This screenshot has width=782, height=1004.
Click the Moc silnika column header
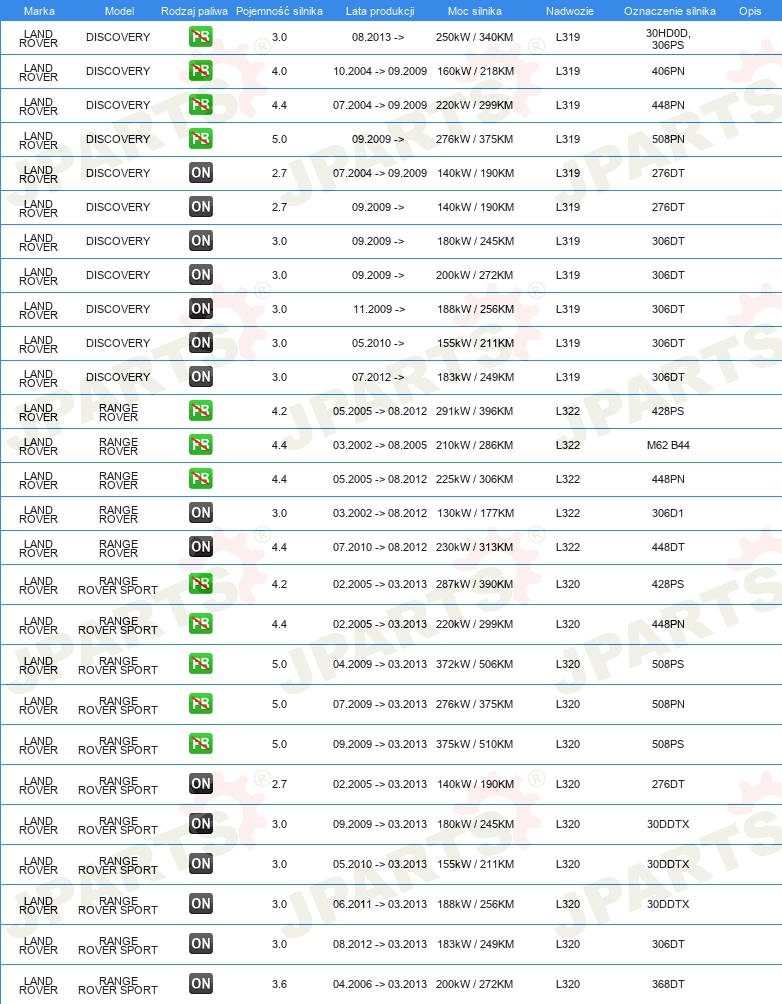click(475, 11)
